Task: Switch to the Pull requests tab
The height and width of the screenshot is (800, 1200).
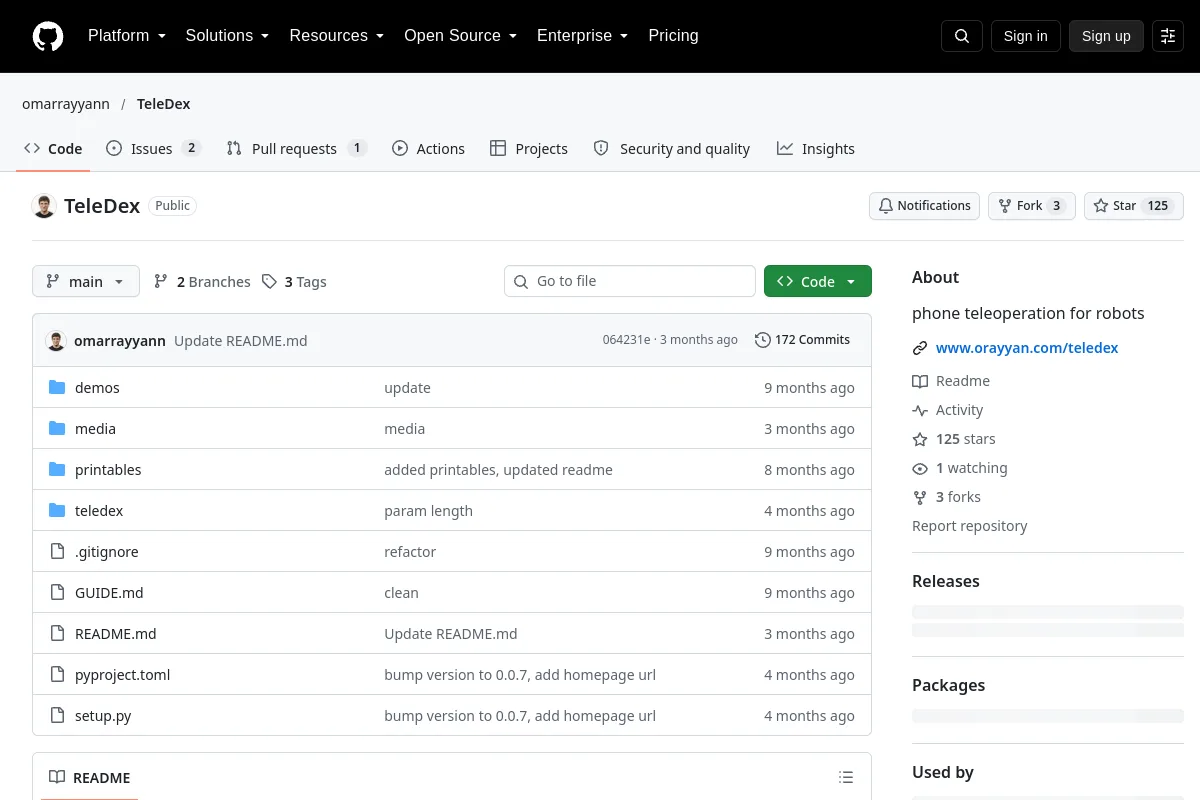Action: [x=296, y=148]
